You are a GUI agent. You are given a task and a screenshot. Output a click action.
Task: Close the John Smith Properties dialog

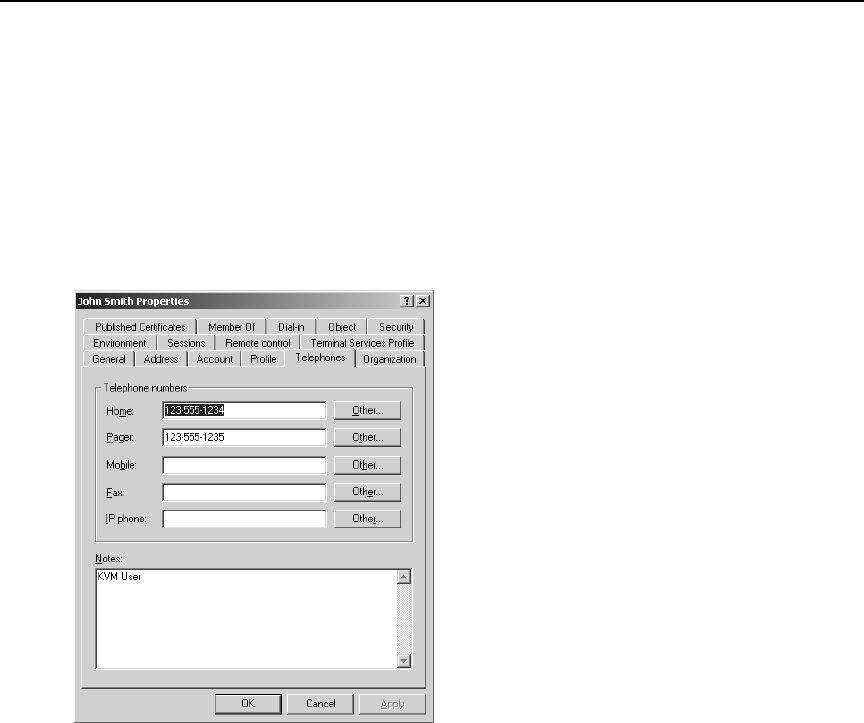coord(423,301)
